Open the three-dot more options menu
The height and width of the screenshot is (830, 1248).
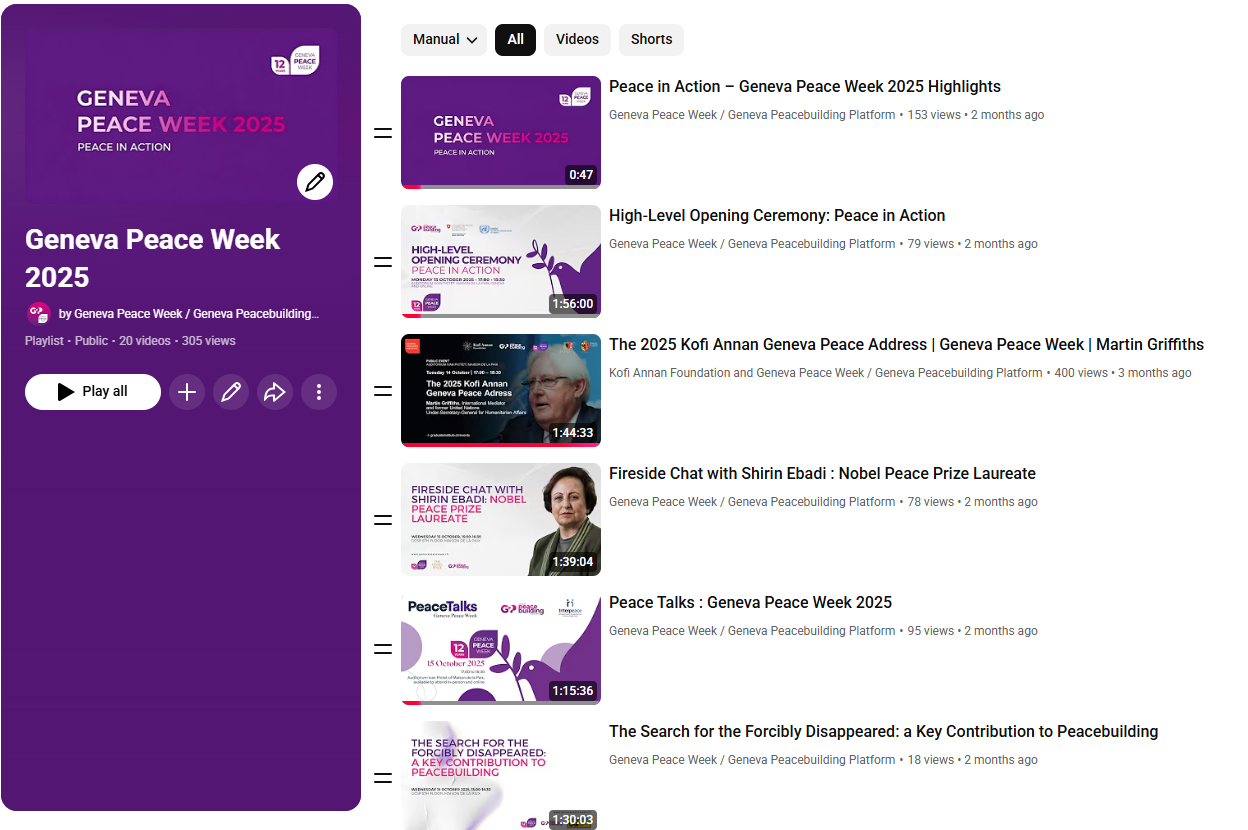pyautogui.click(x=319, y=392)
